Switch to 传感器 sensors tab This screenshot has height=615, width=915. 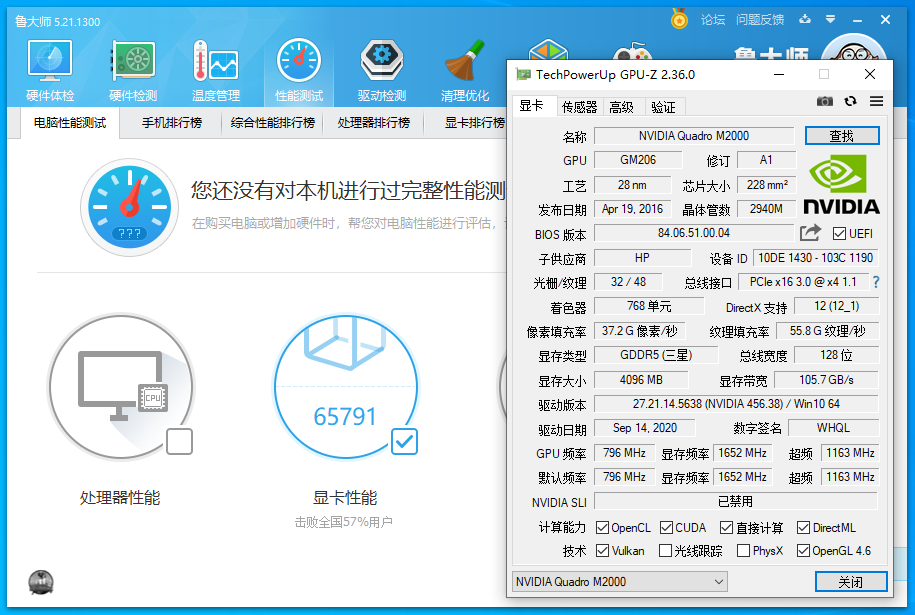tap(579, 107)
